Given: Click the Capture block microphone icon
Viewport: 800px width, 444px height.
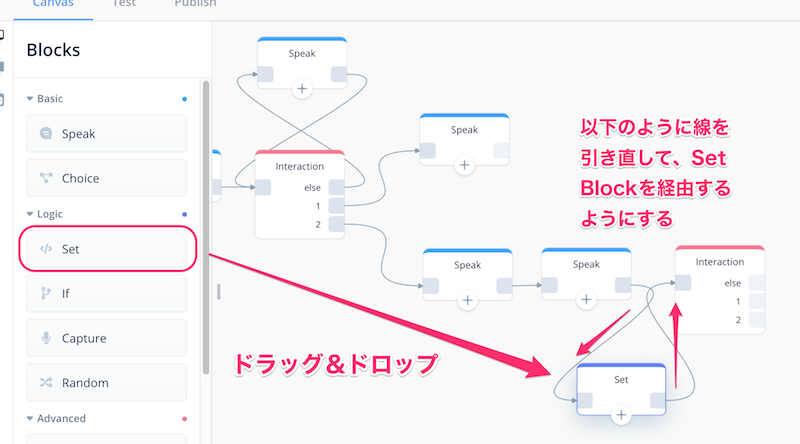Looking at the screenshot, I should (x=46, y=338).
